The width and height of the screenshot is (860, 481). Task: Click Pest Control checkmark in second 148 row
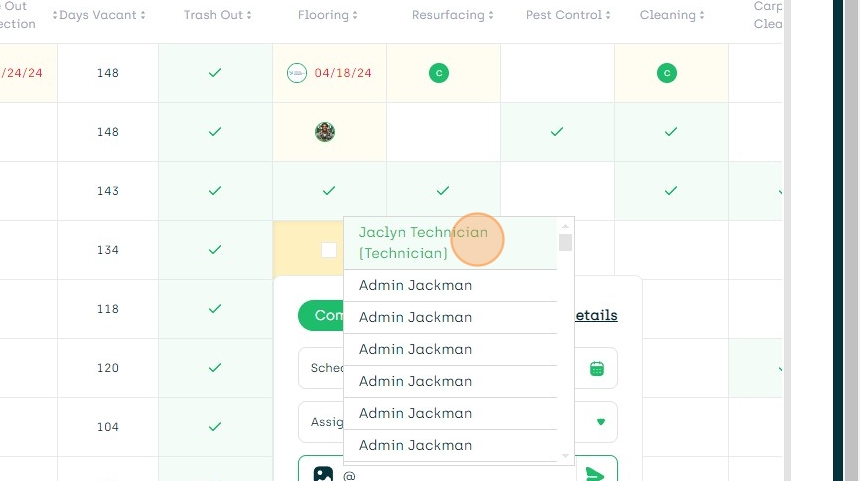click(557, 132)
